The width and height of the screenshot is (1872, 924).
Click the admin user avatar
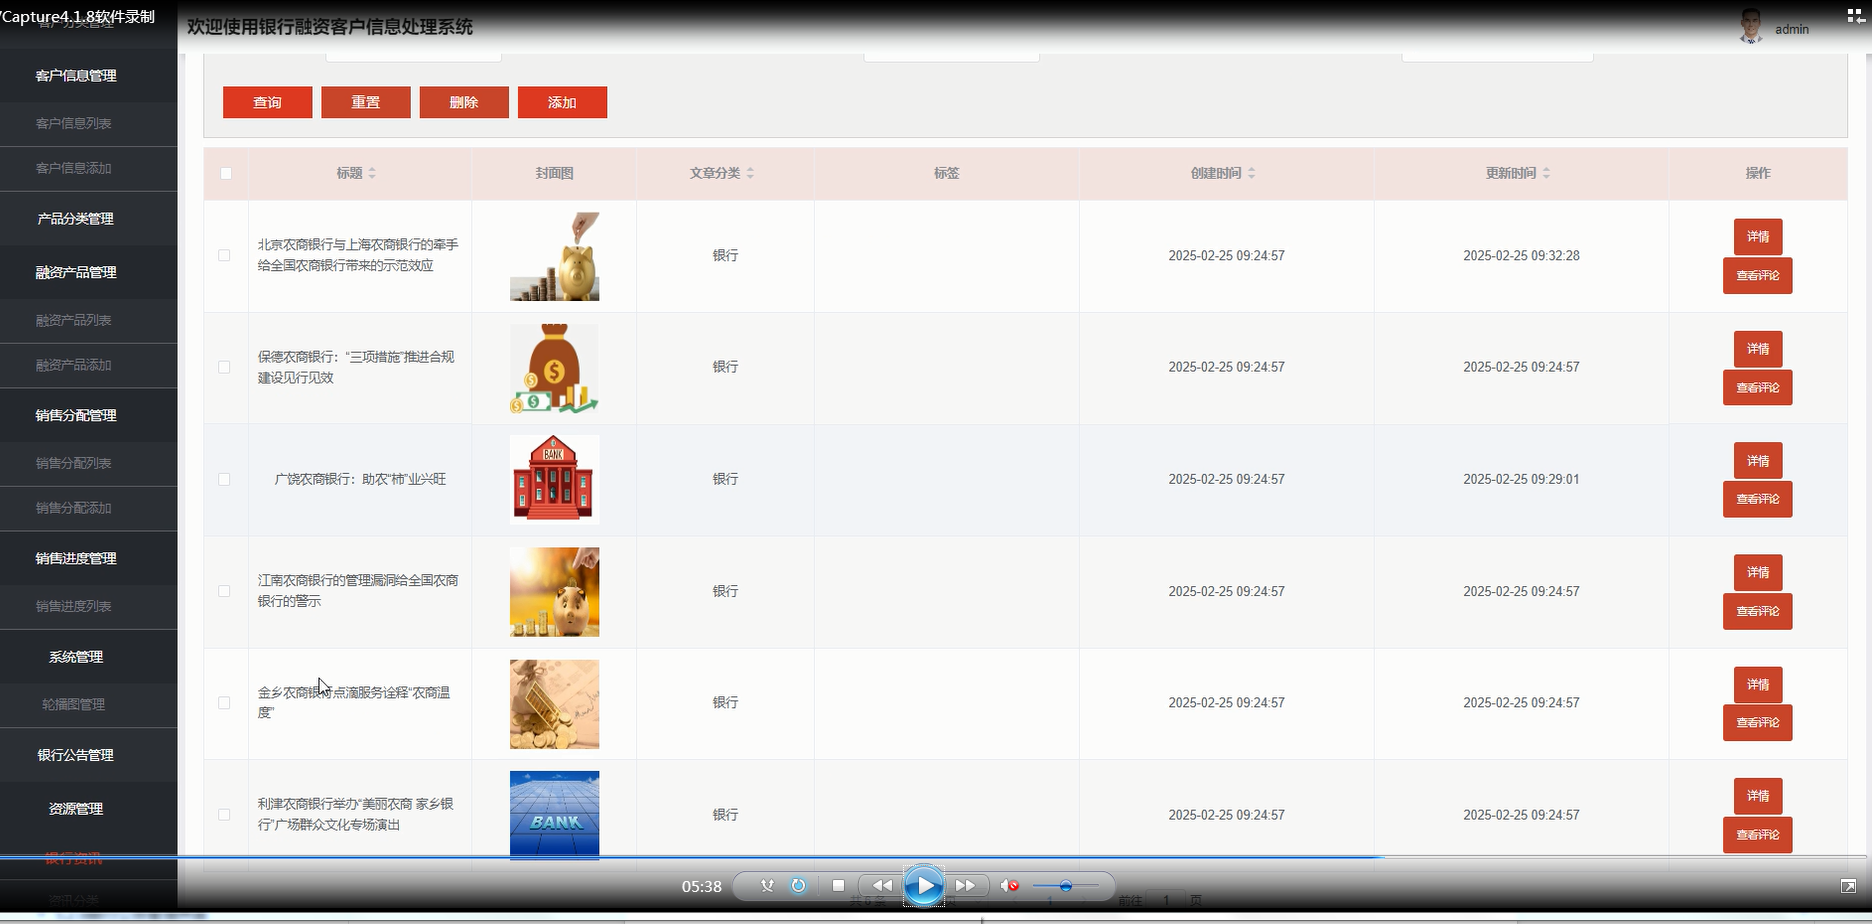click(x=1750, y=28)
